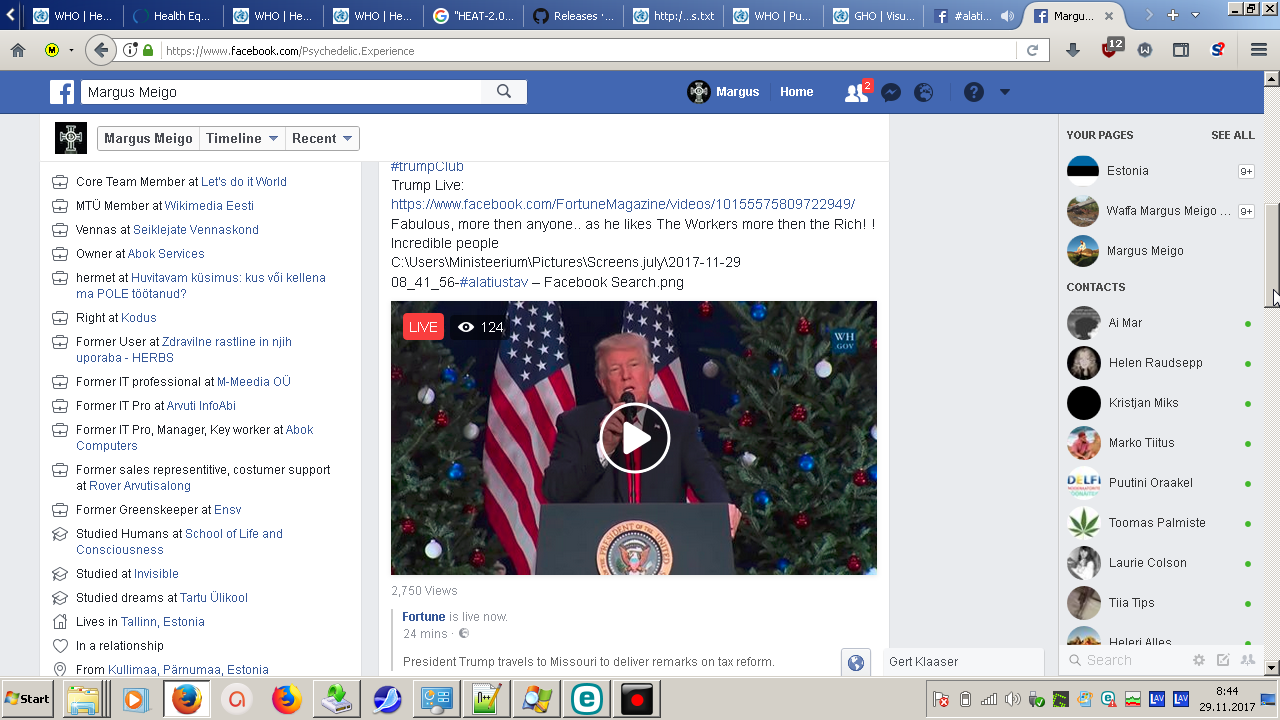
Task: Switch to the Health Eq... tab
Action: point(175,16)
